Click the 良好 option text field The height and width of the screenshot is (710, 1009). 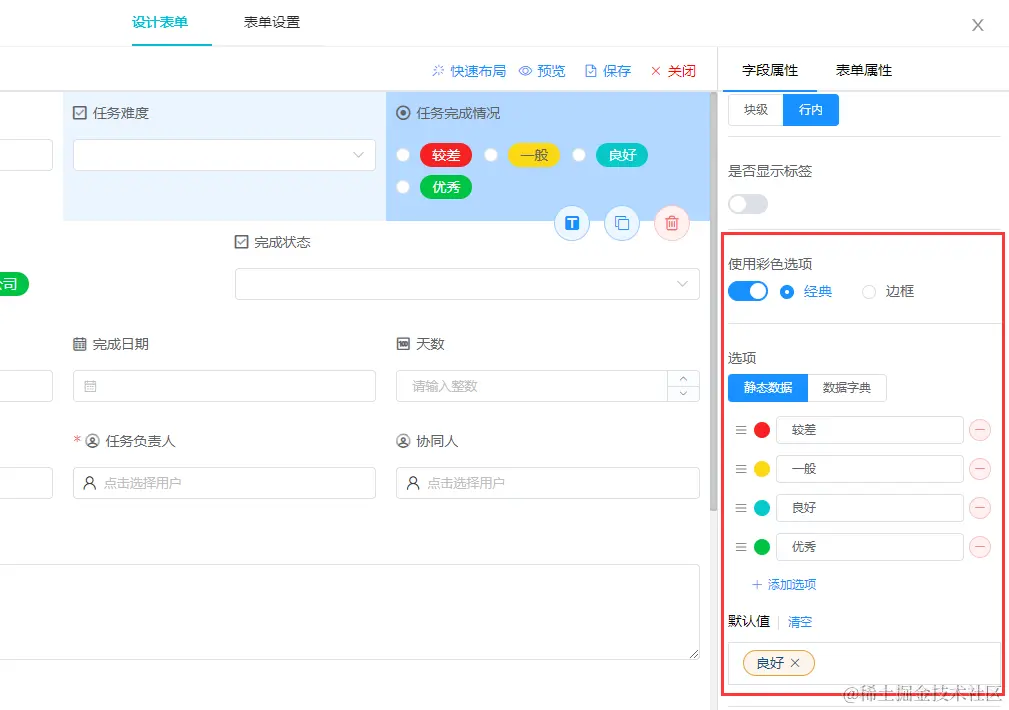[869, 508]
